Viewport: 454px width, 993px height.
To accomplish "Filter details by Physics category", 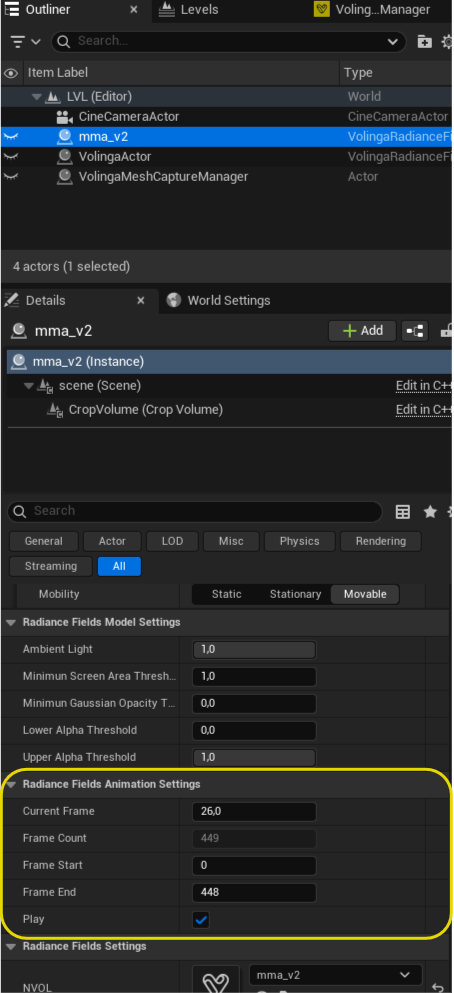I will click(300, 541).
